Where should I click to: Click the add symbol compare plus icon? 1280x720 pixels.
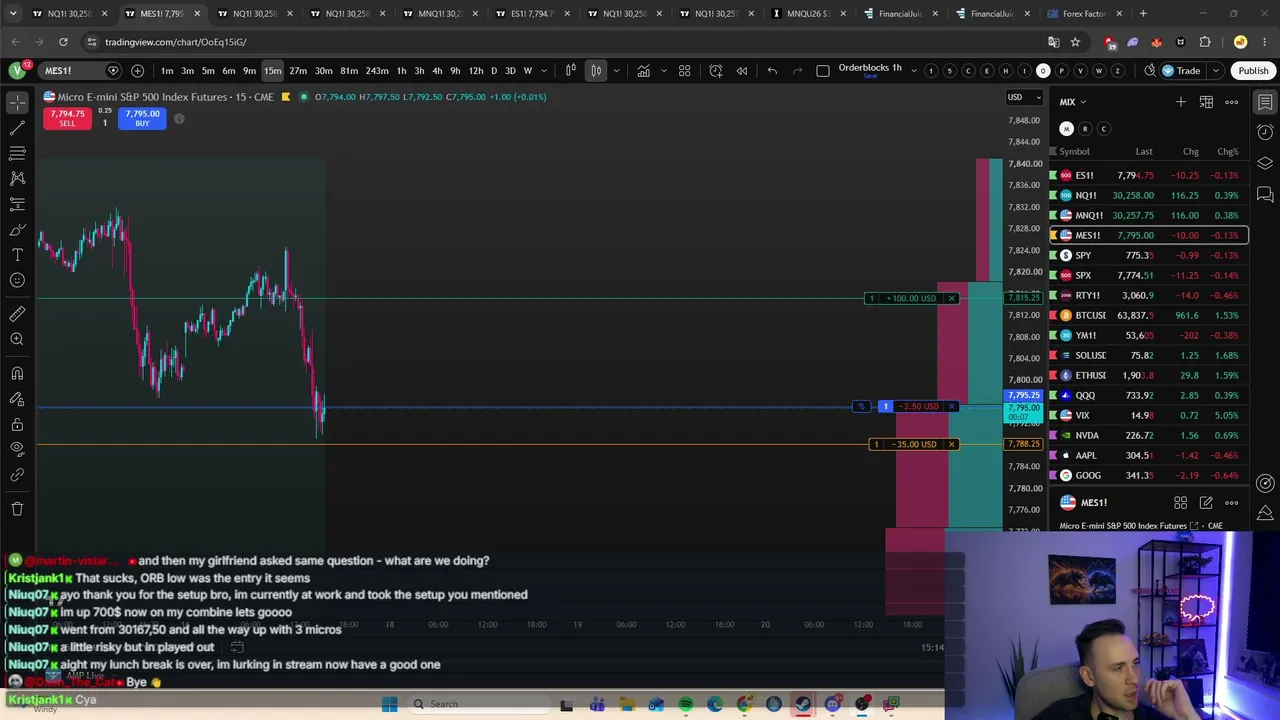(137, 71)
